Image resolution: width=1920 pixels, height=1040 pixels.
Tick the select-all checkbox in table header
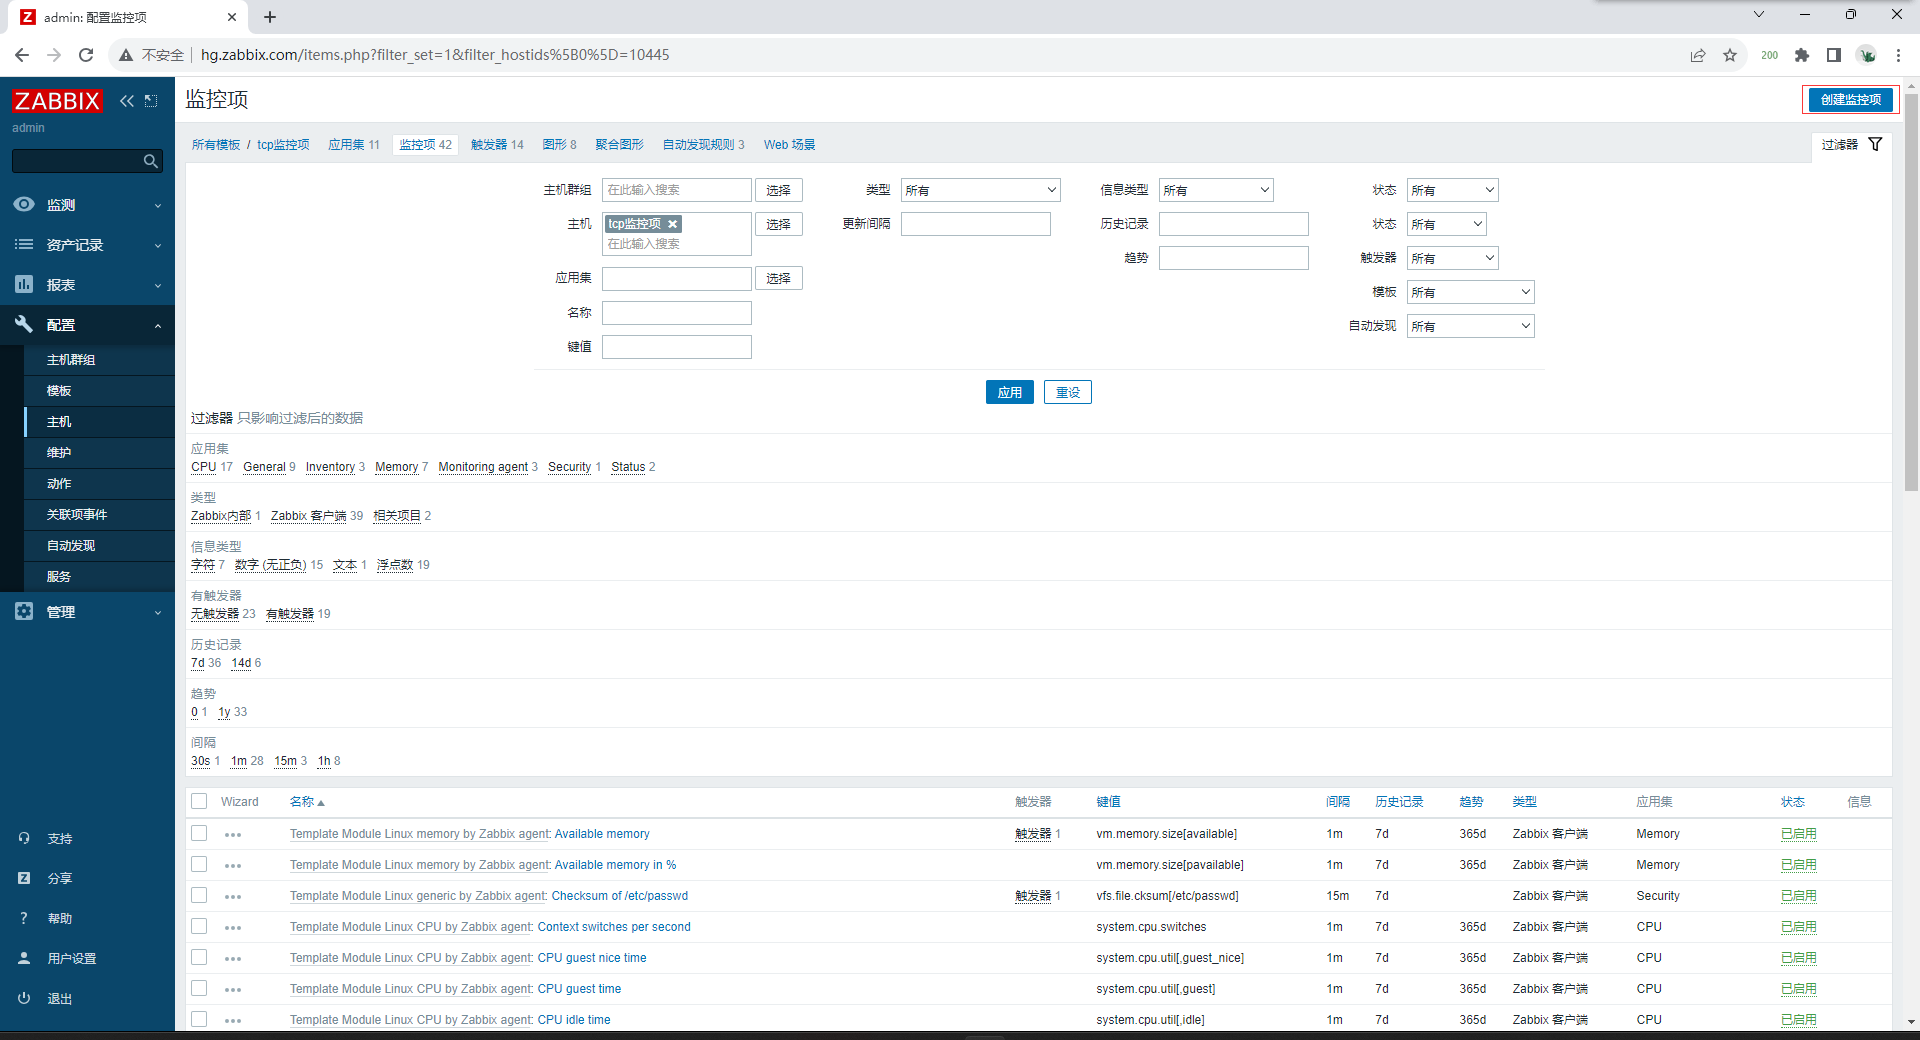[199, 801]
